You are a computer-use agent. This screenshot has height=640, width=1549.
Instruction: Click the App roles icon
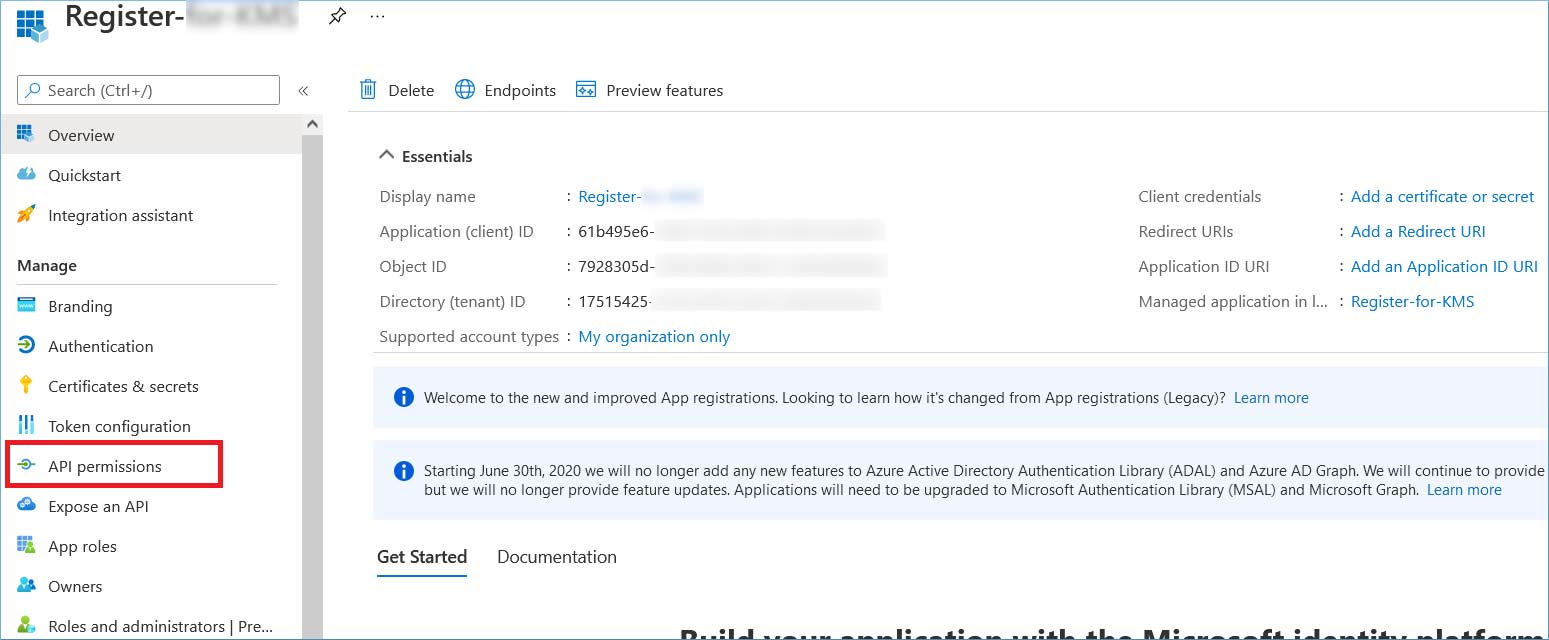click(26, 546)
